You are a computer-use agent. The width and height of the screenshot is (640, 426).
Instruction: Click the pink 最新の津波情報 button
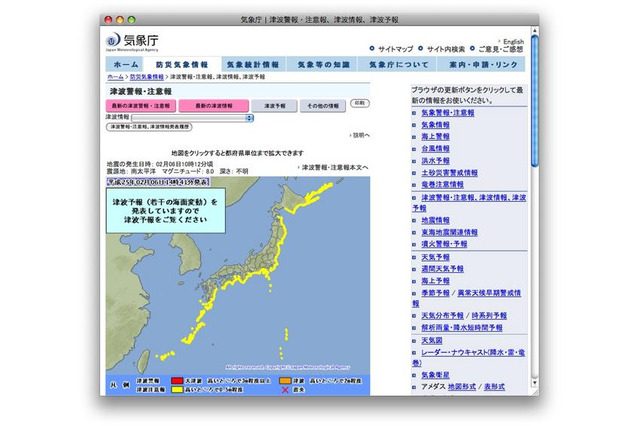[x=213, y=106]
